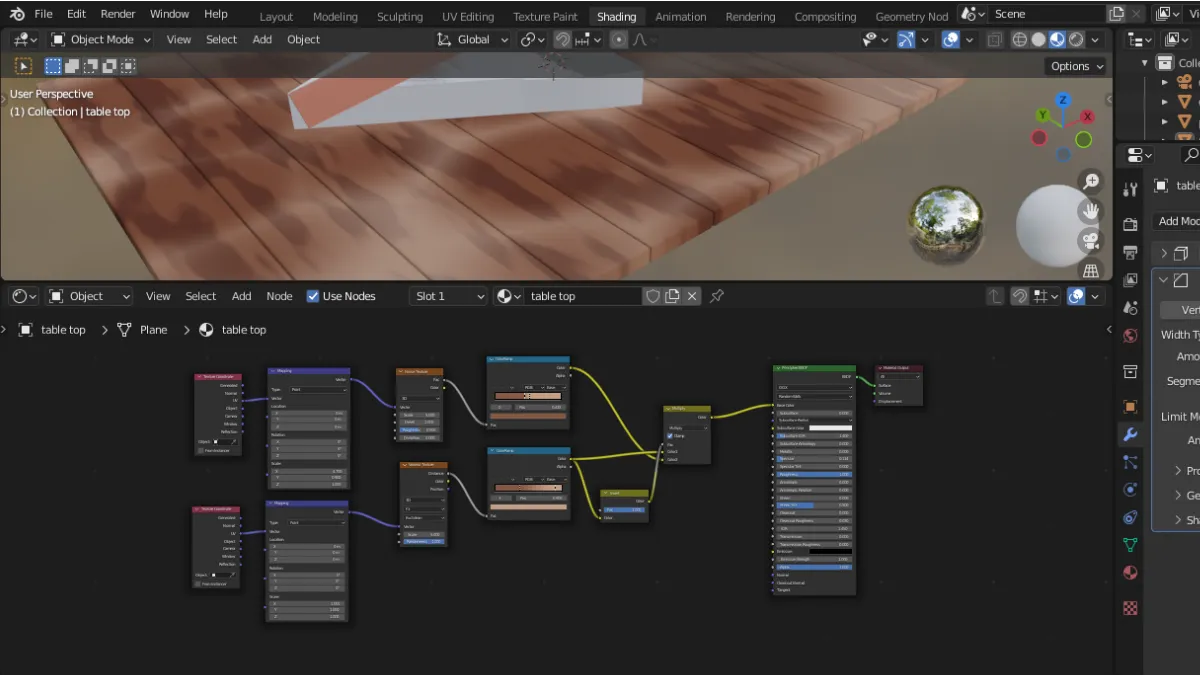Switch to solid viewport shading

tap(1038, 39)
